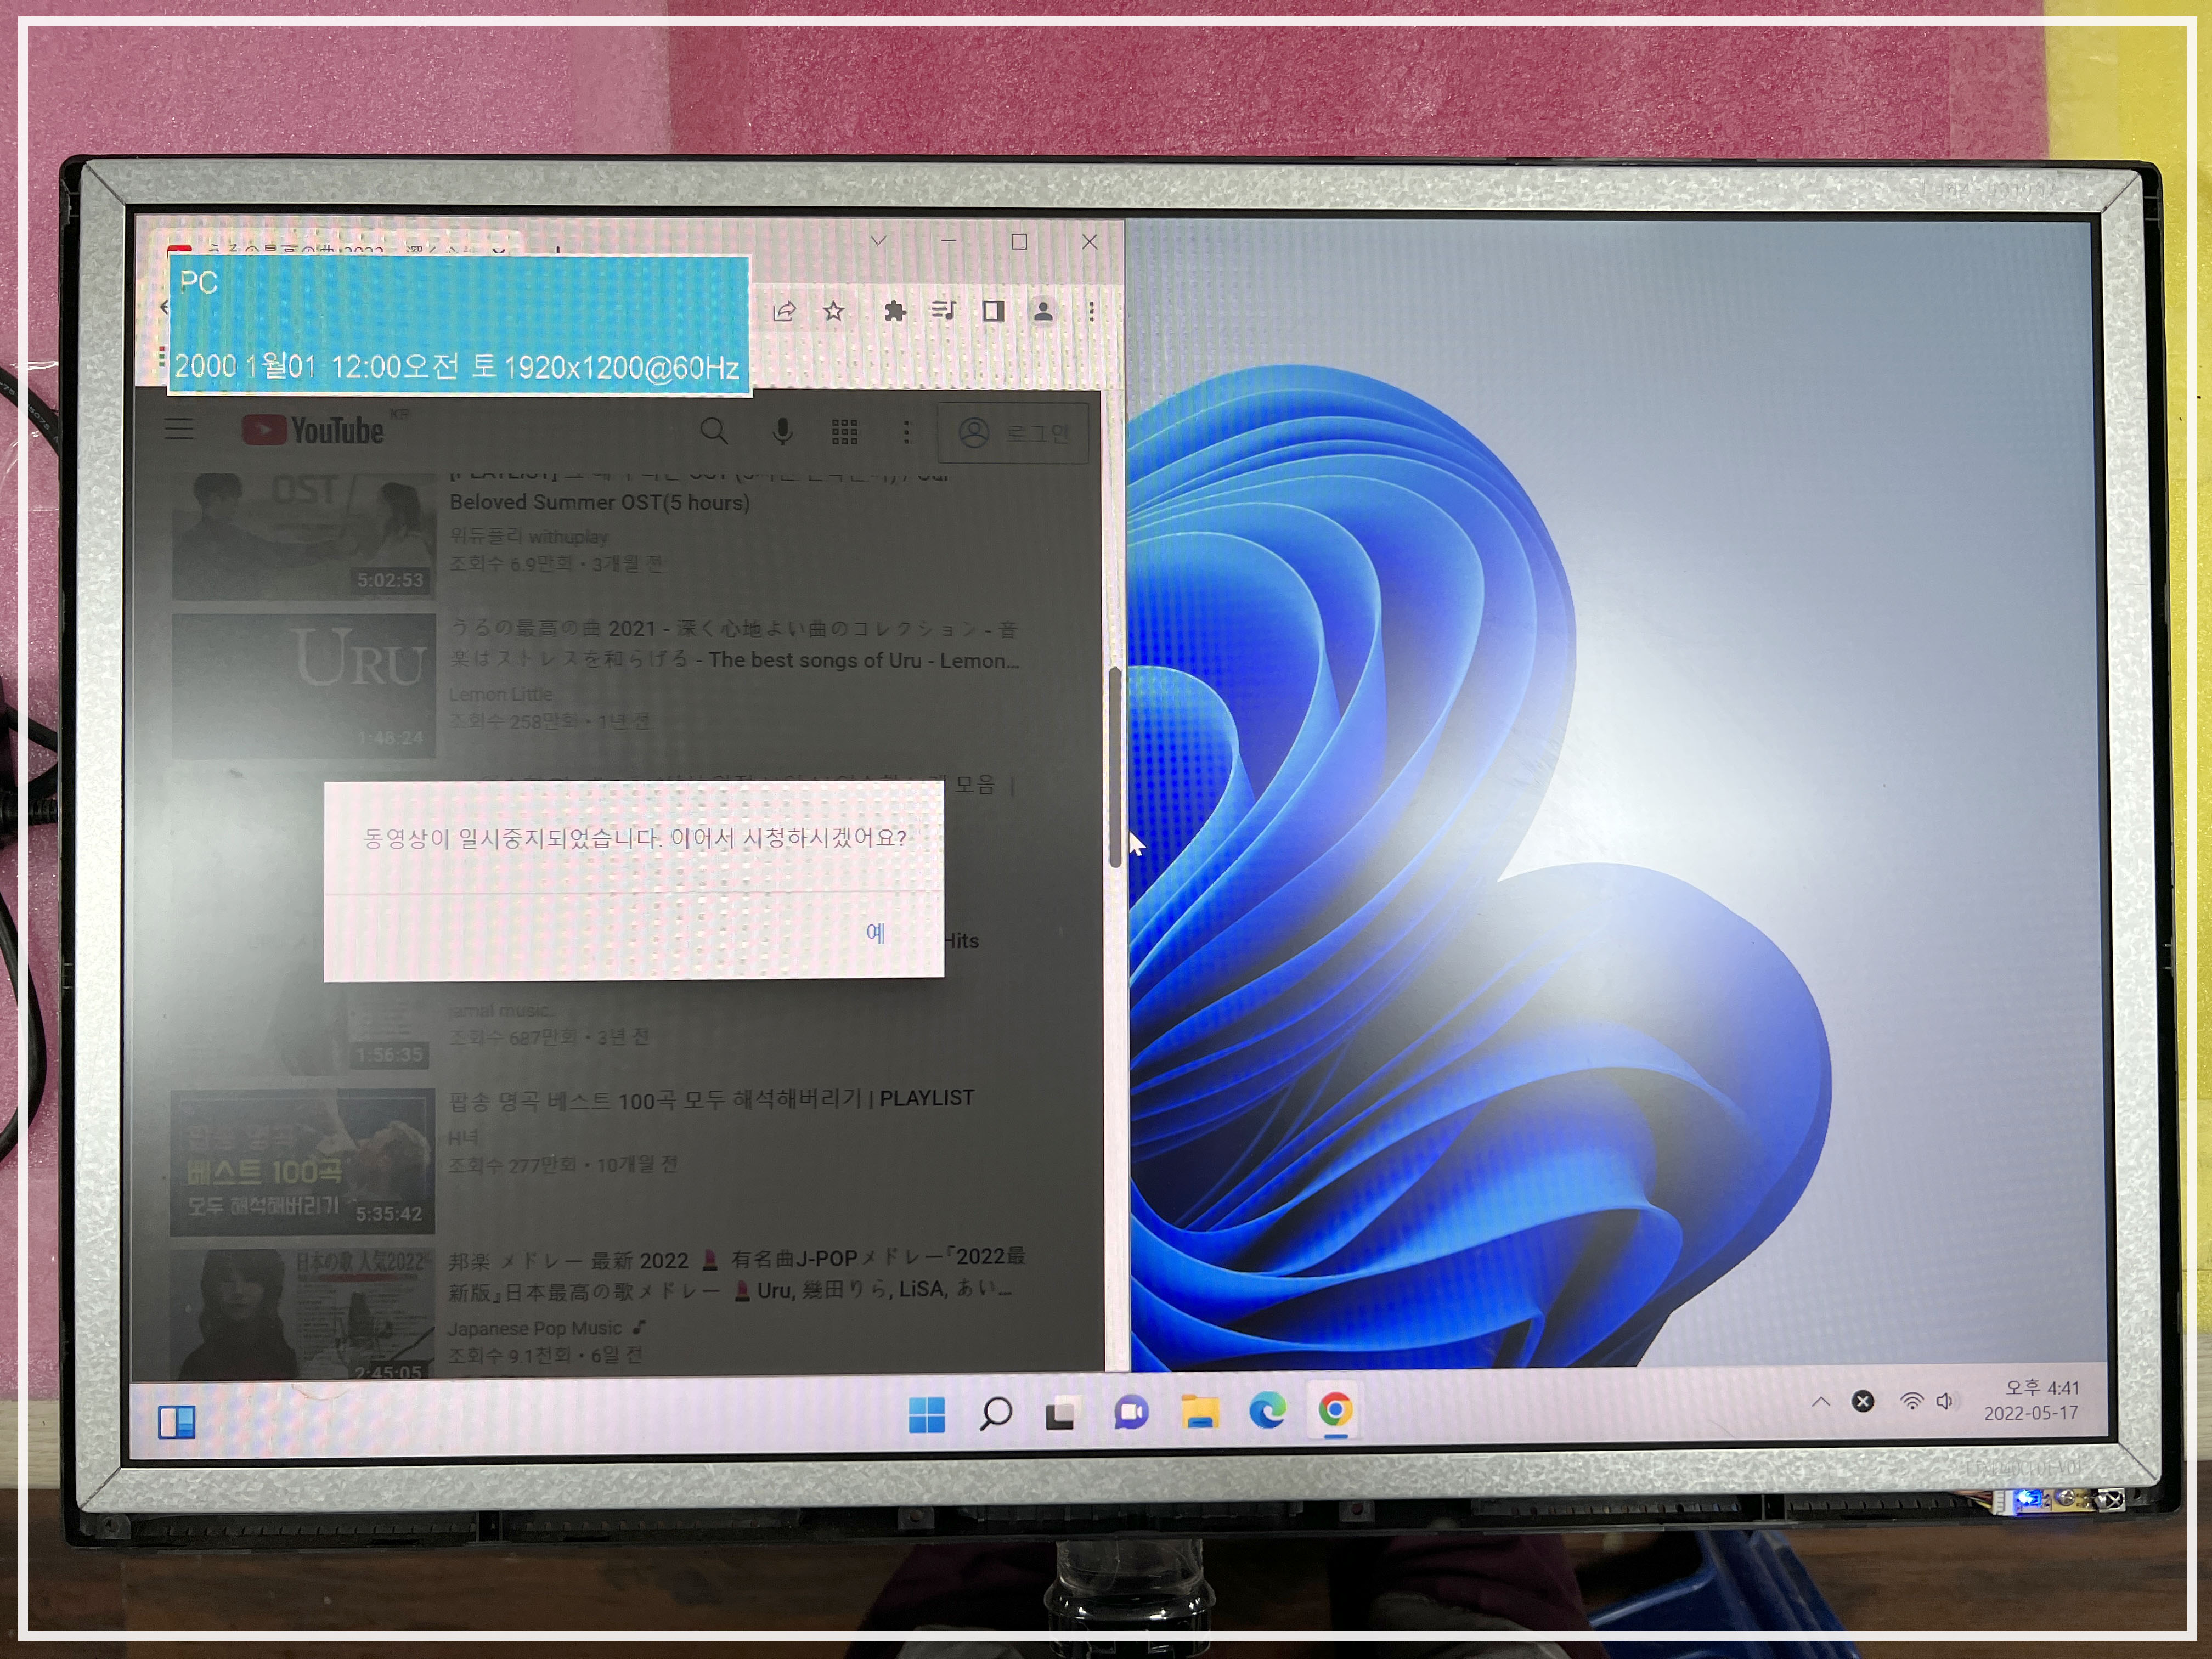Open the Uru best songs video thumbnail
The height and width of the screenshot is (1659, 2212).
click(x=304, y=686)
